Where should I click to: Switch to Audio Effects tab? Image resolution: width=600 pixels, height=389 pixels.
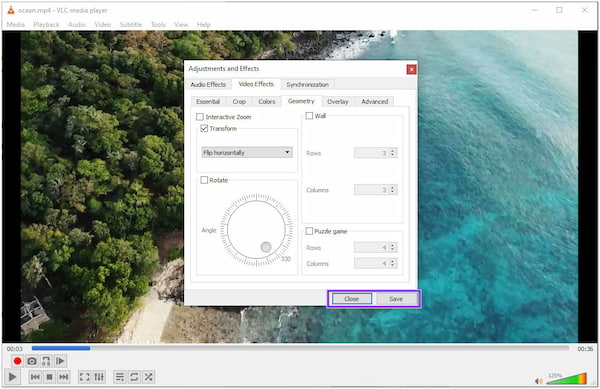click(x=208, y=85)
